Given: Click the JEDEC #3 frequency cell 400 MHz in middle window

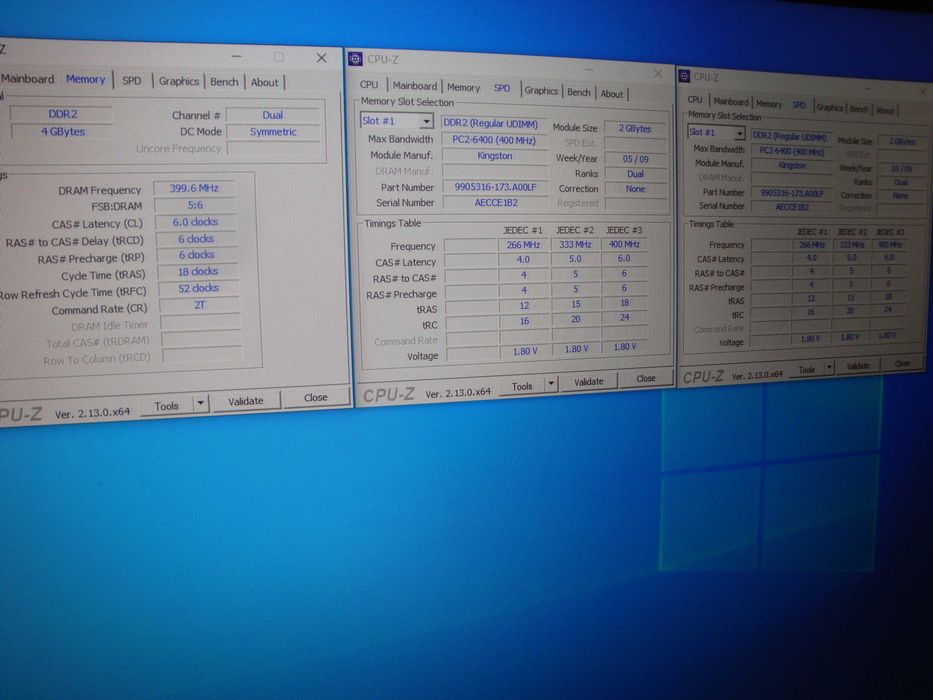Looking at the screenshot, I should point(624,244).
